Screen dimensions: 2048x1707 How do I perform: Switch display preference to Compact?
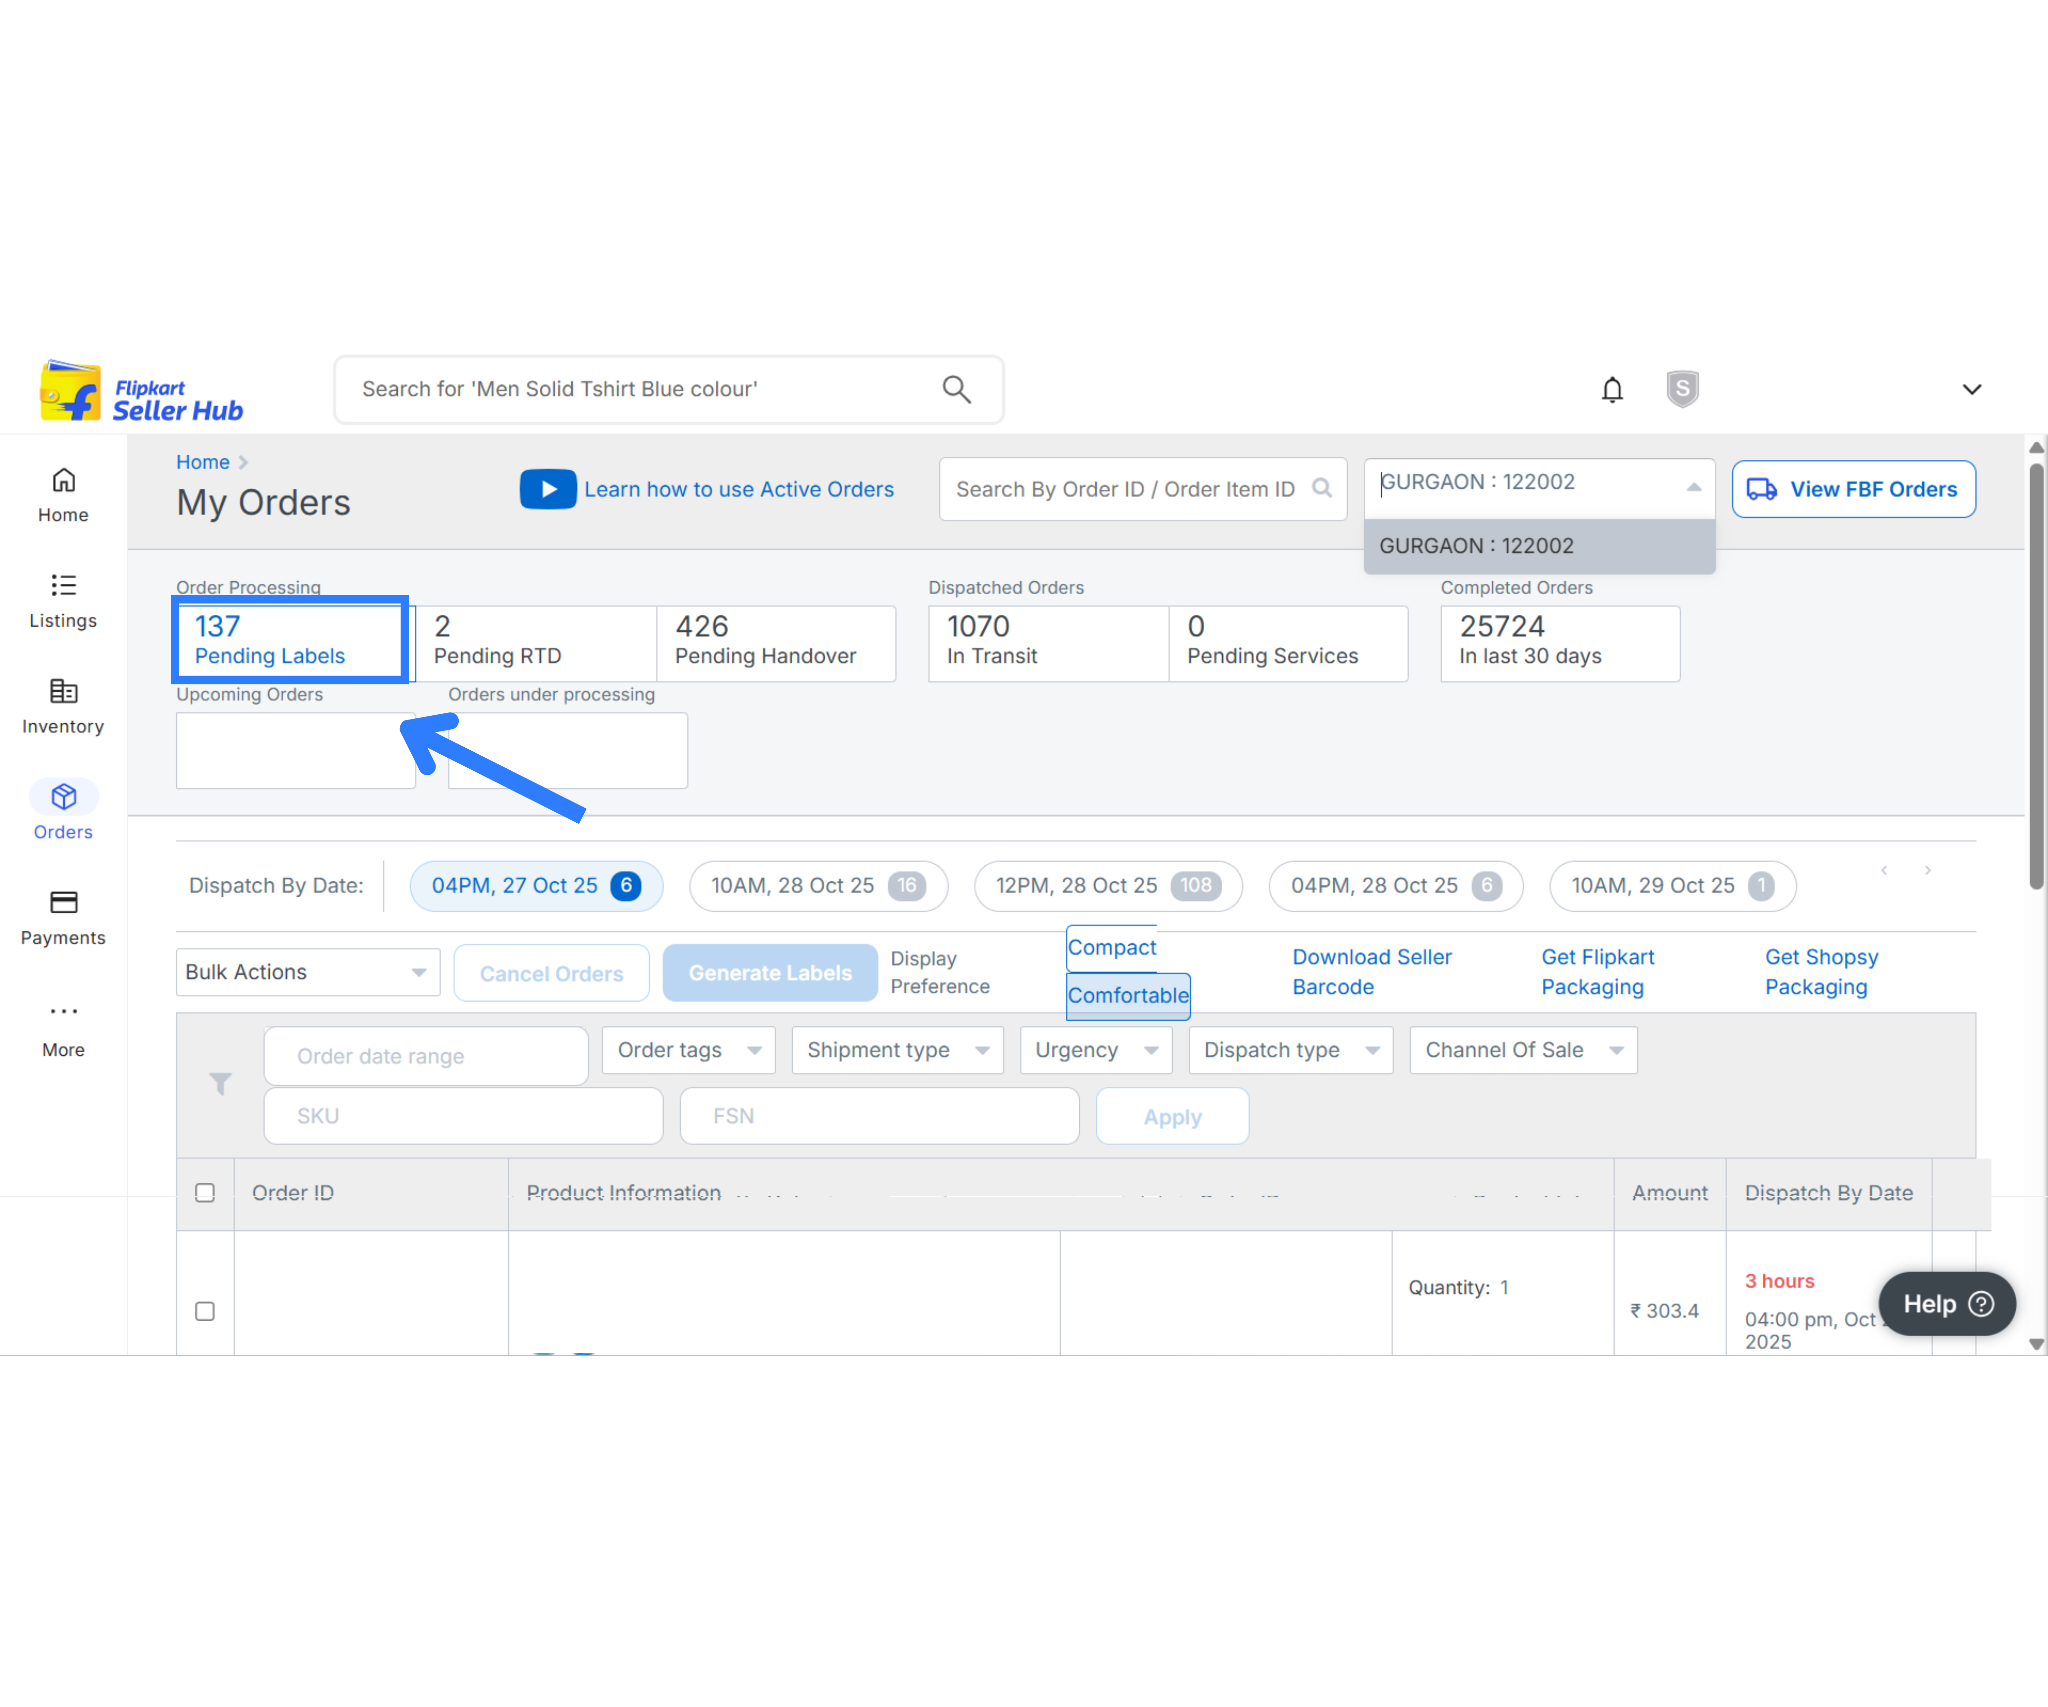point(1111,947)
